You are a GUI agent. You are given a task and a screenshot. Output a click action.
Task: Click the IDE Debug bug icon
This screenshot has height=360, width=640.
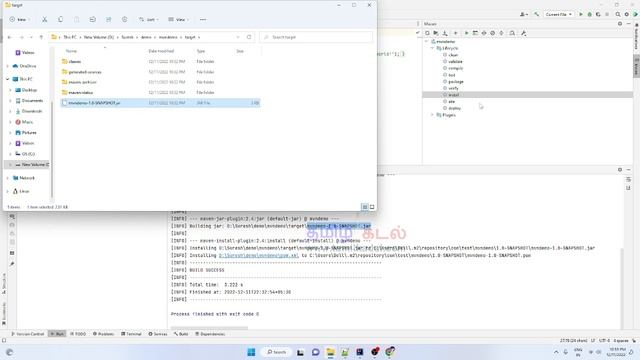(589, 14)
